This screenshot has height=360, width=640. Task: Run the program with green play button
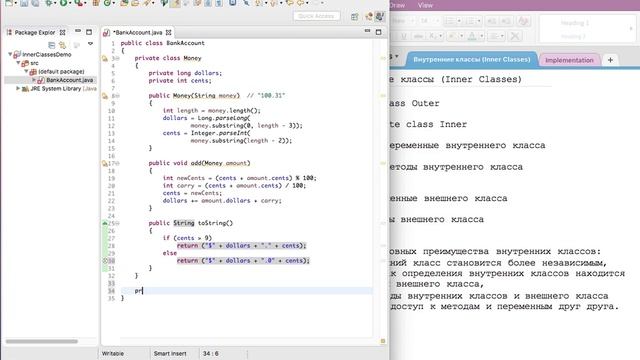click(63, 3)
